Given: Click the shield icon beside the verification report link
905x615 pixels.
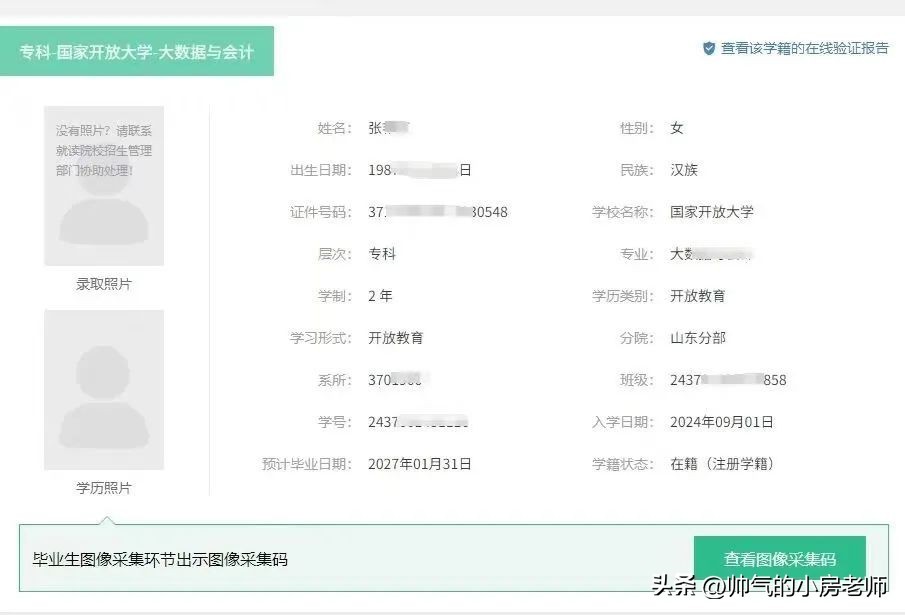Looking at the screenshot, I should click(x=709, y=48).
